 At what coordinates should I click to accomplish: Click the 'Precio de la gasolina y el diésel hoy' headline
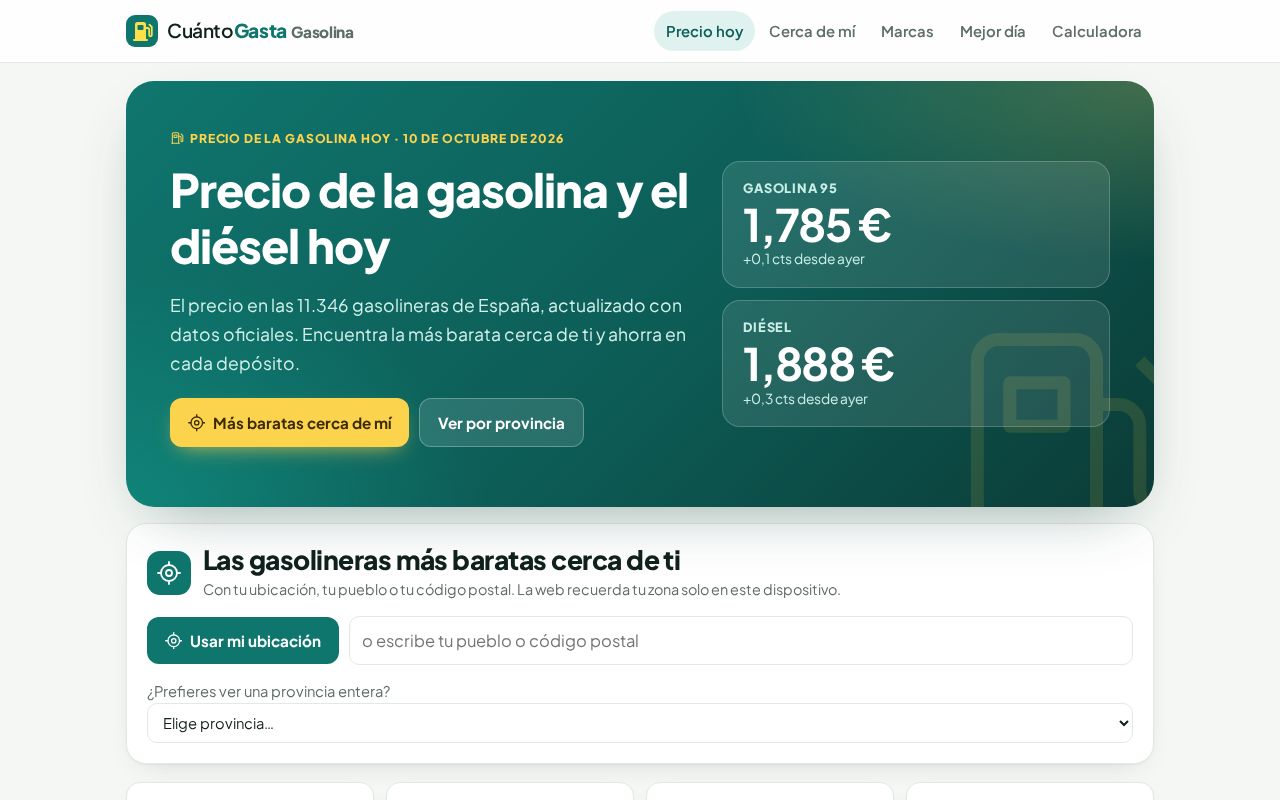click(x=430, y=218)
